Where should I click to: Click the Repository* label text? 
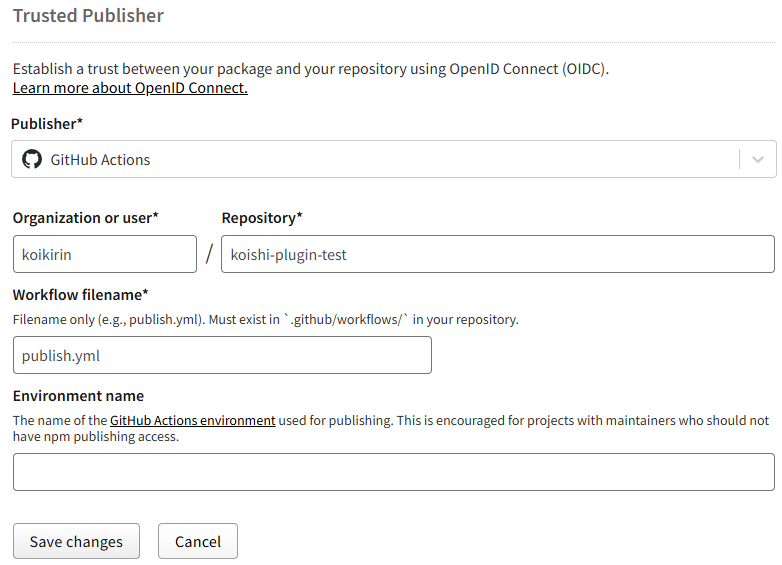pyautogui.click(x=262, y=218)
